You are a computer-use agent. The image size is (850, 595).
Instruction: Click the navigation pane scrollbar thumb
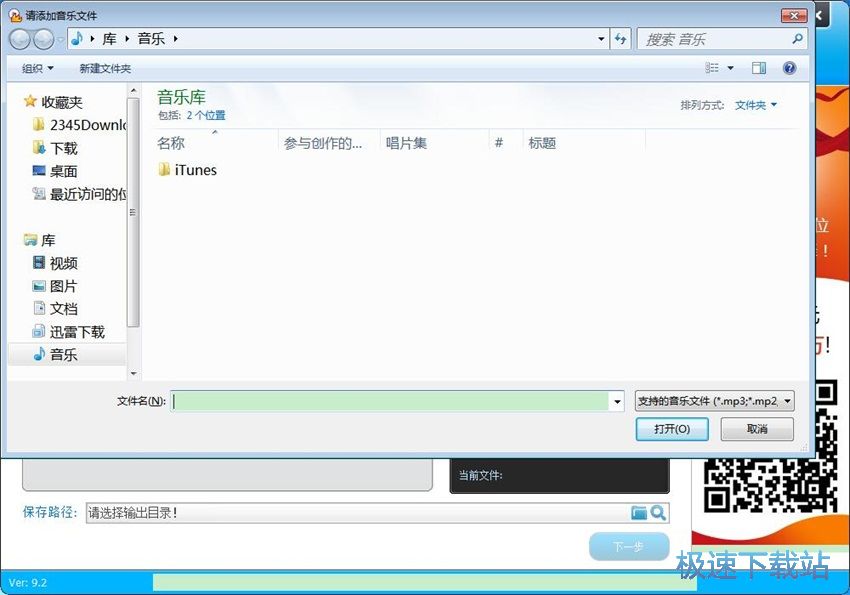point(133,212)
